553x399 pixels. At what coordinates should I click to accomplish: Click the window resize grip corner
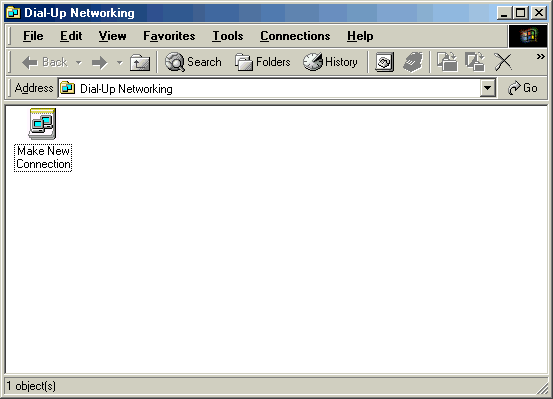[x=542, y=388]
